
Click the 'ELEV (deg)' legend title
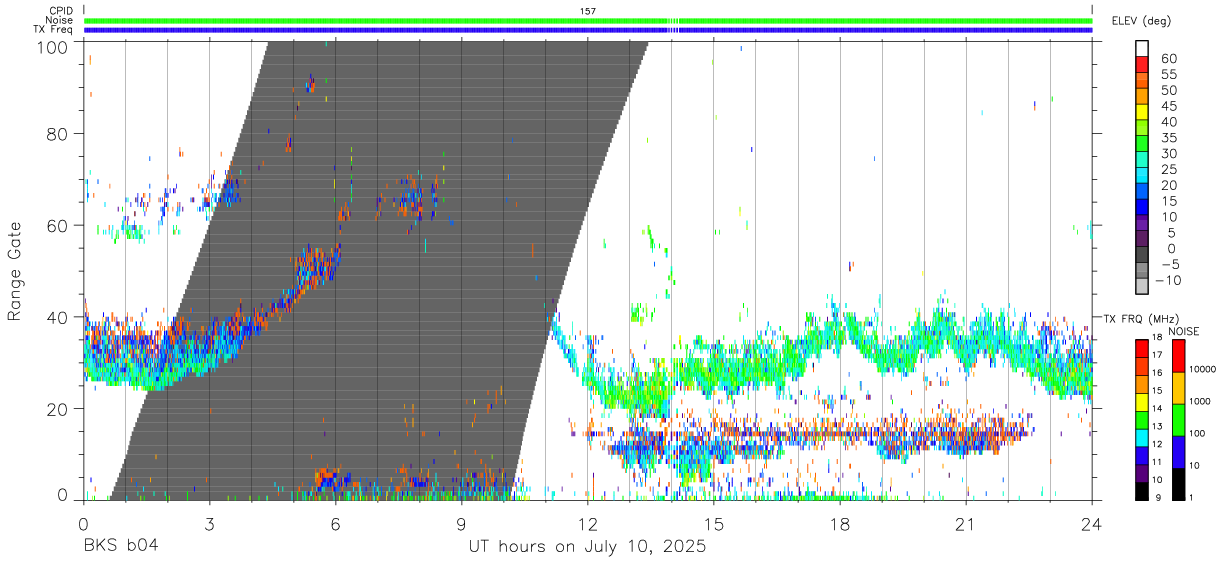click(1140, 21)
